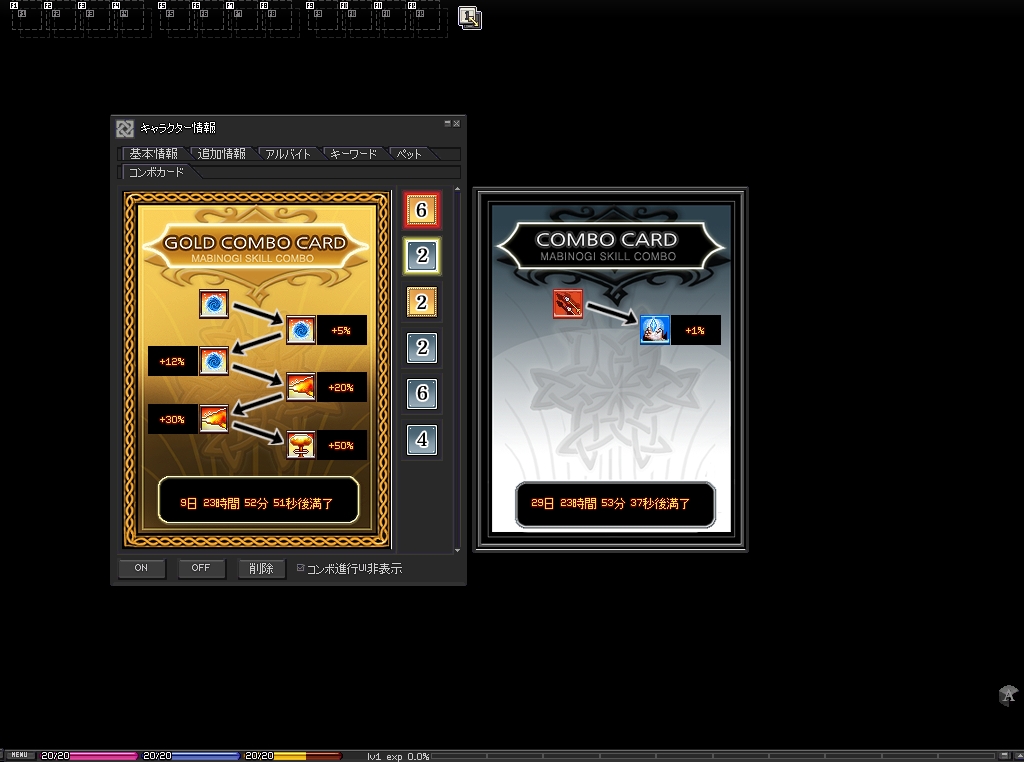Image resolution: width=1024 pixels, height=762 pixels.
Task: Click the character info window title icon
Action: pos(125,128)
